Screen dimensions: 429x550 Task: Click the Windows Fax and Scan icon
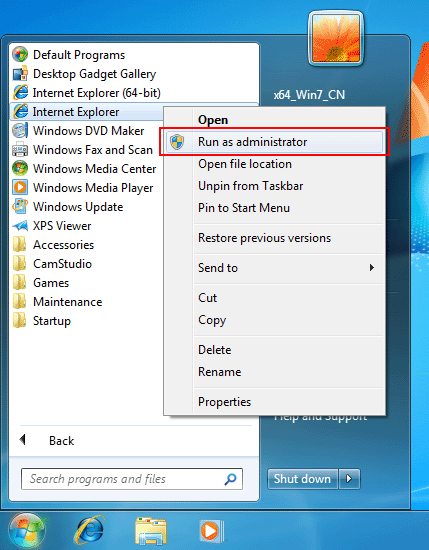20,150
